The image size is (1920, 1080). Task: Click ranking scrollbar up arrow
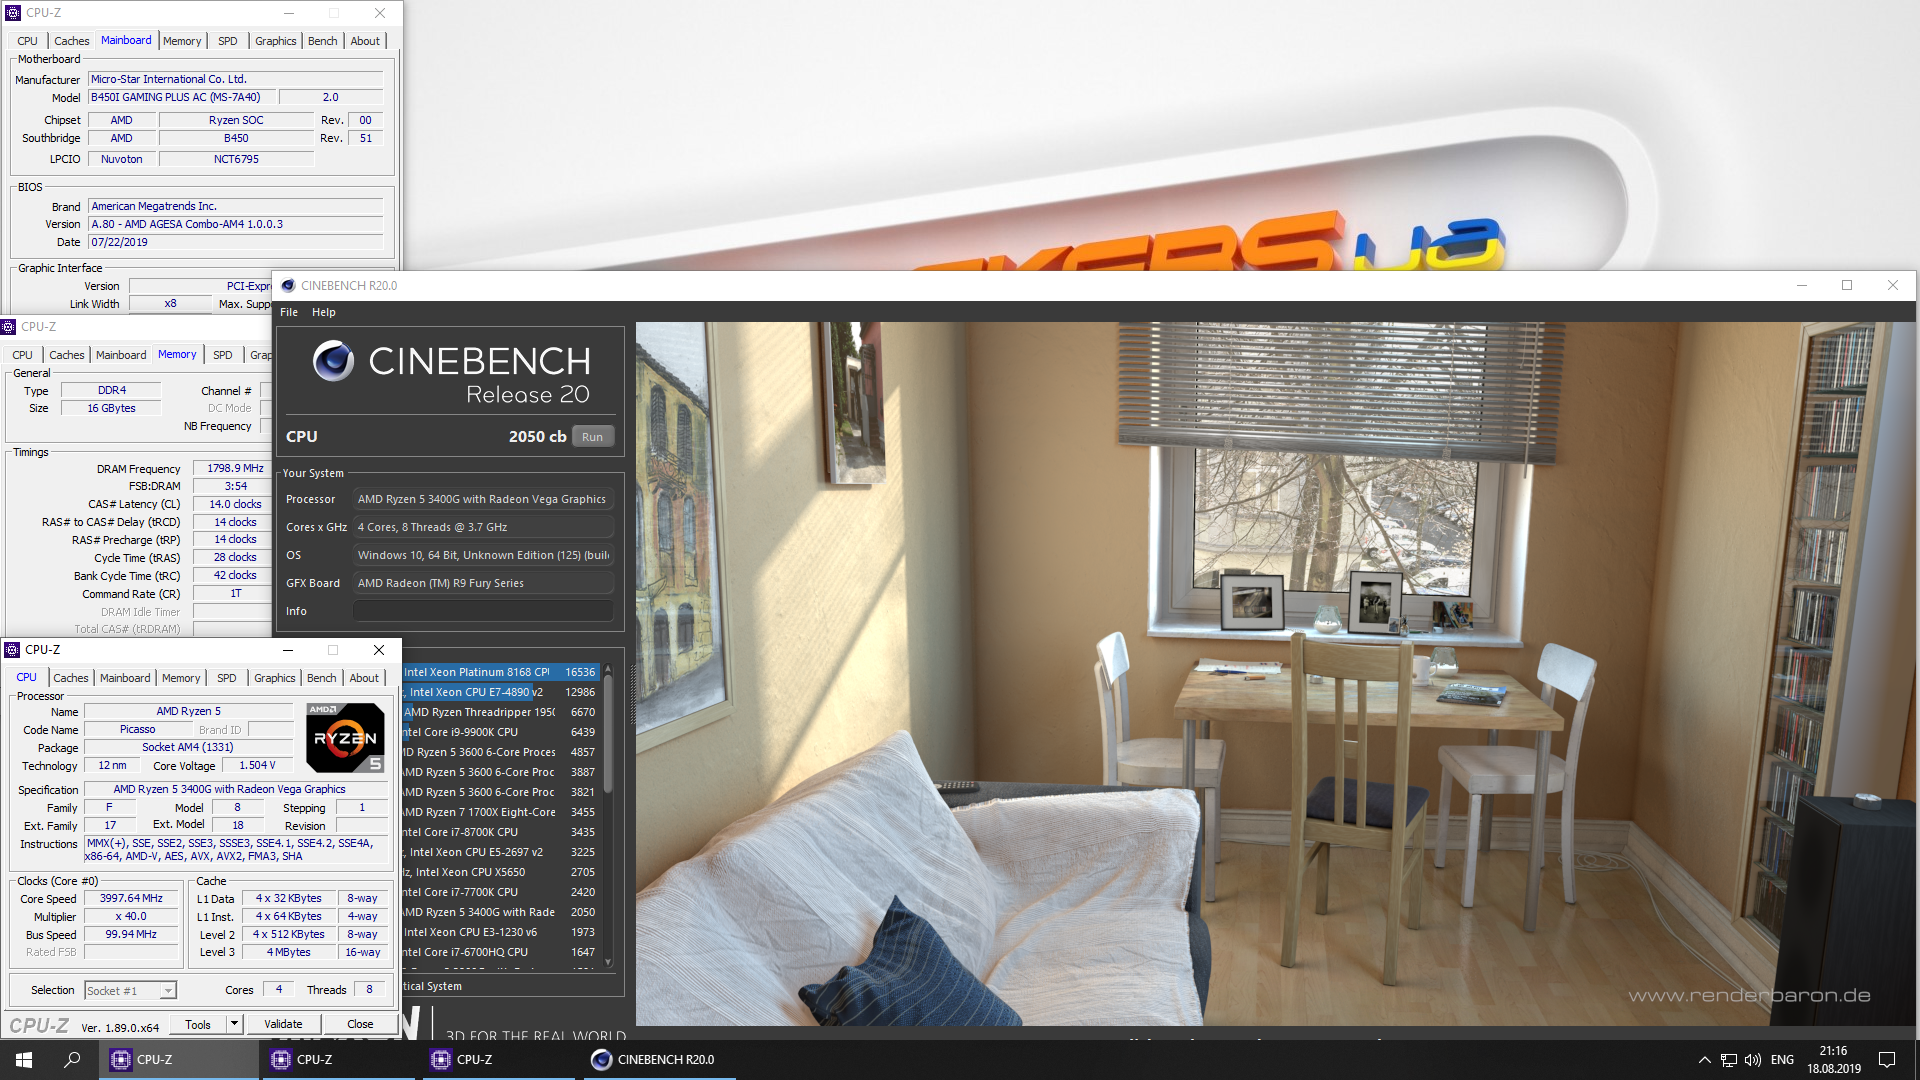(608, 669)
